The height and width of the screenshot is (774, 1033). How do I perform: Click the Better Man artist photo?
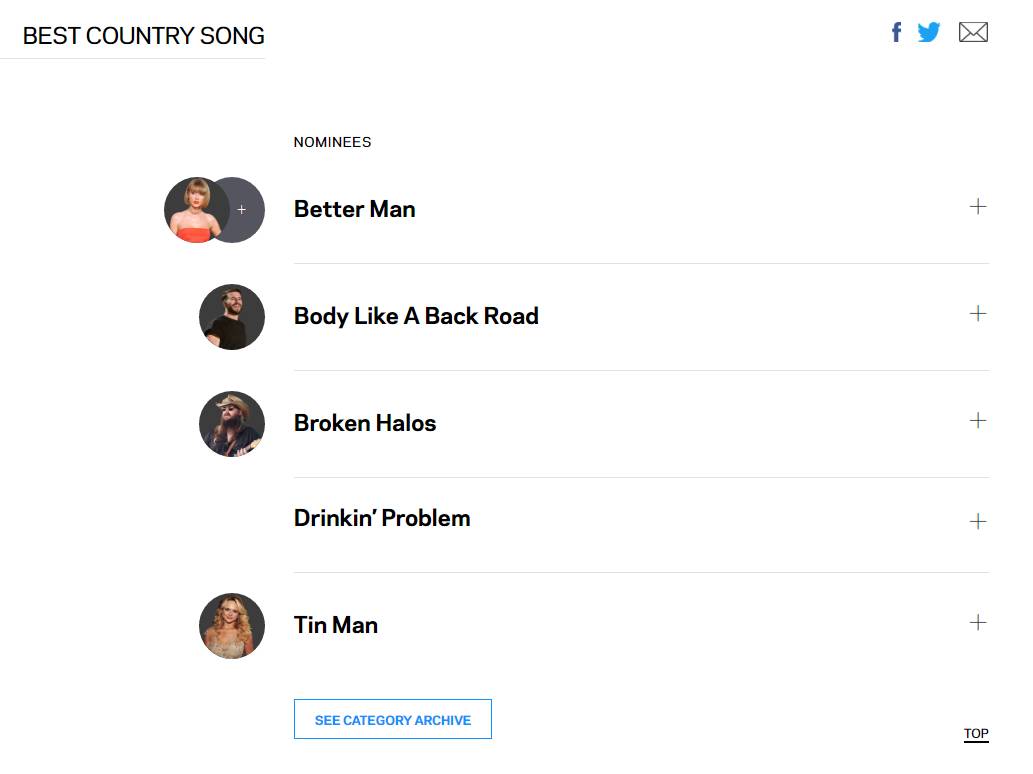pos(192,210)
